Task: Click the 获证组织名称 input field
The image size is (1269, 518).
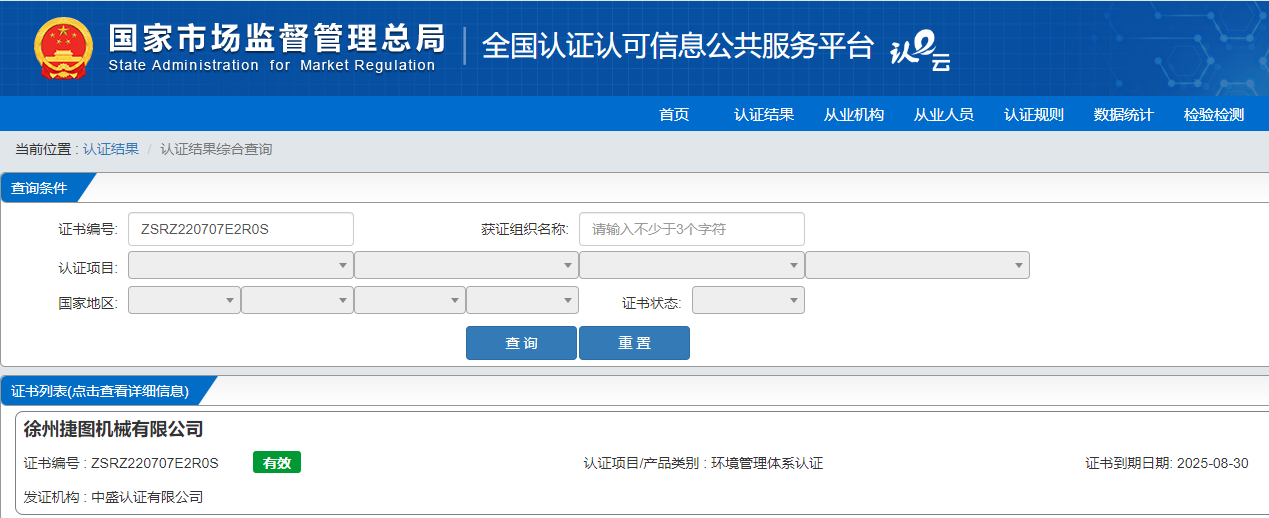Action: (692, 229)
